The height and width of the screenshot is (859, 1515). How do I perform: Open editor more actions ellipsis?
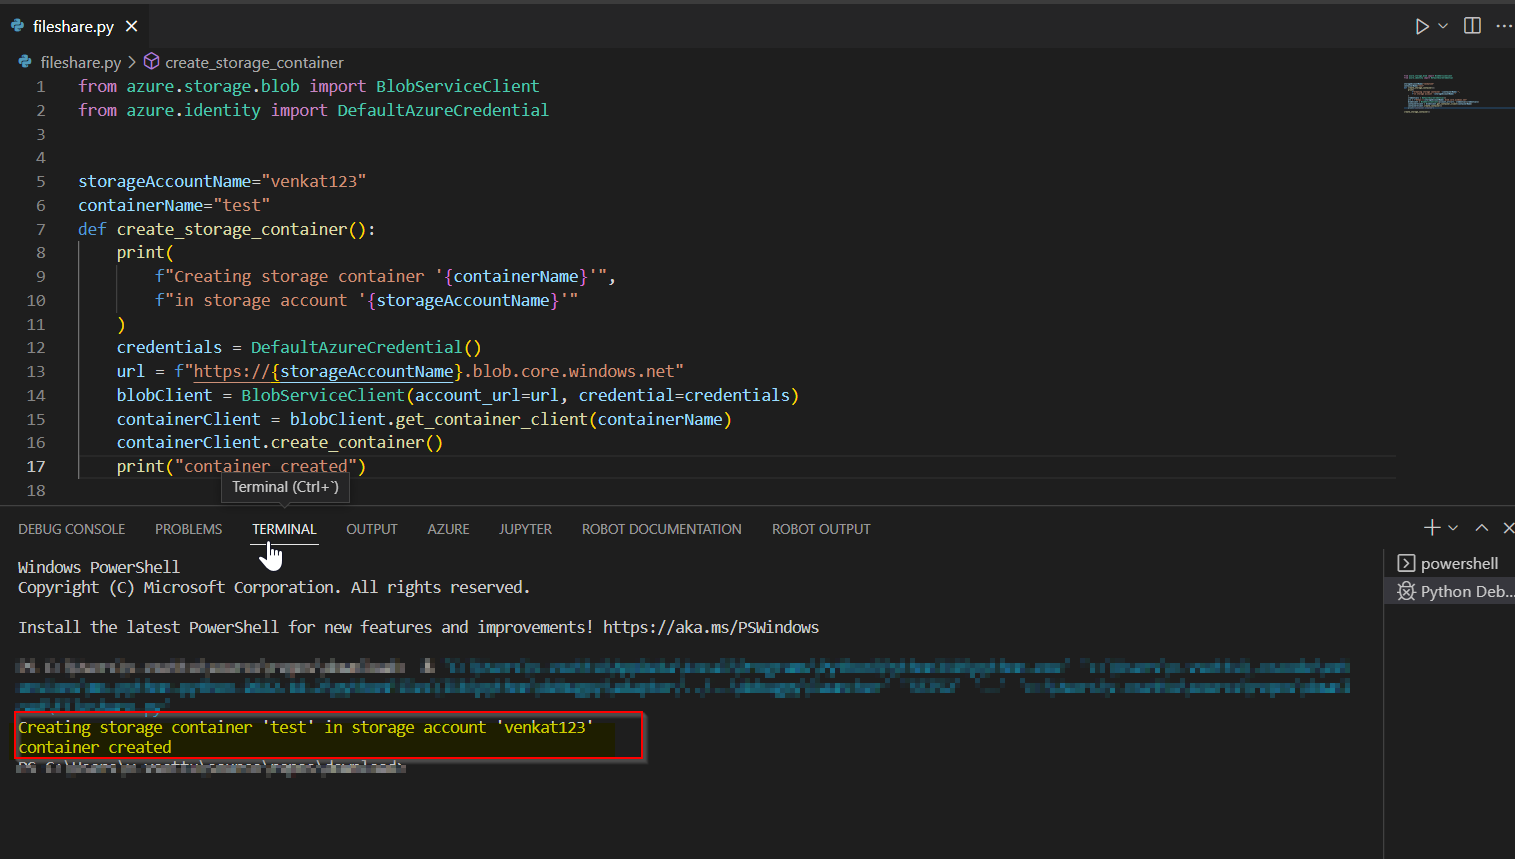coord(1503,26)
